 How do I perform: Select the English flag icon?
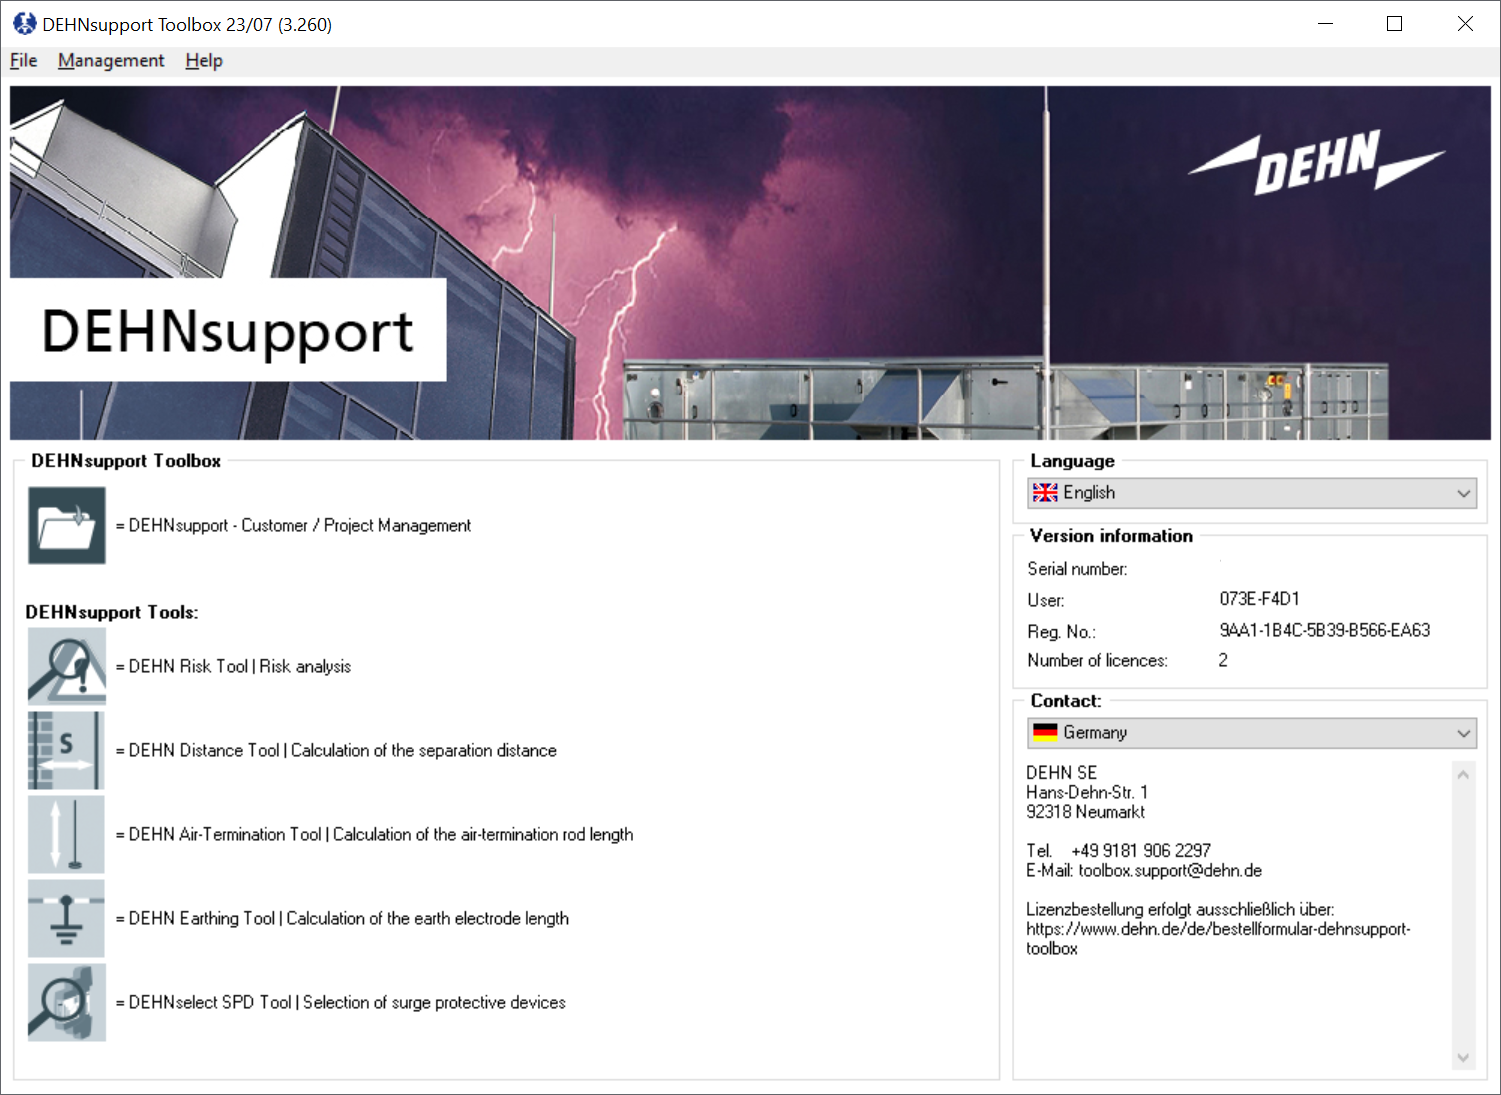(x=1044, y=492)
